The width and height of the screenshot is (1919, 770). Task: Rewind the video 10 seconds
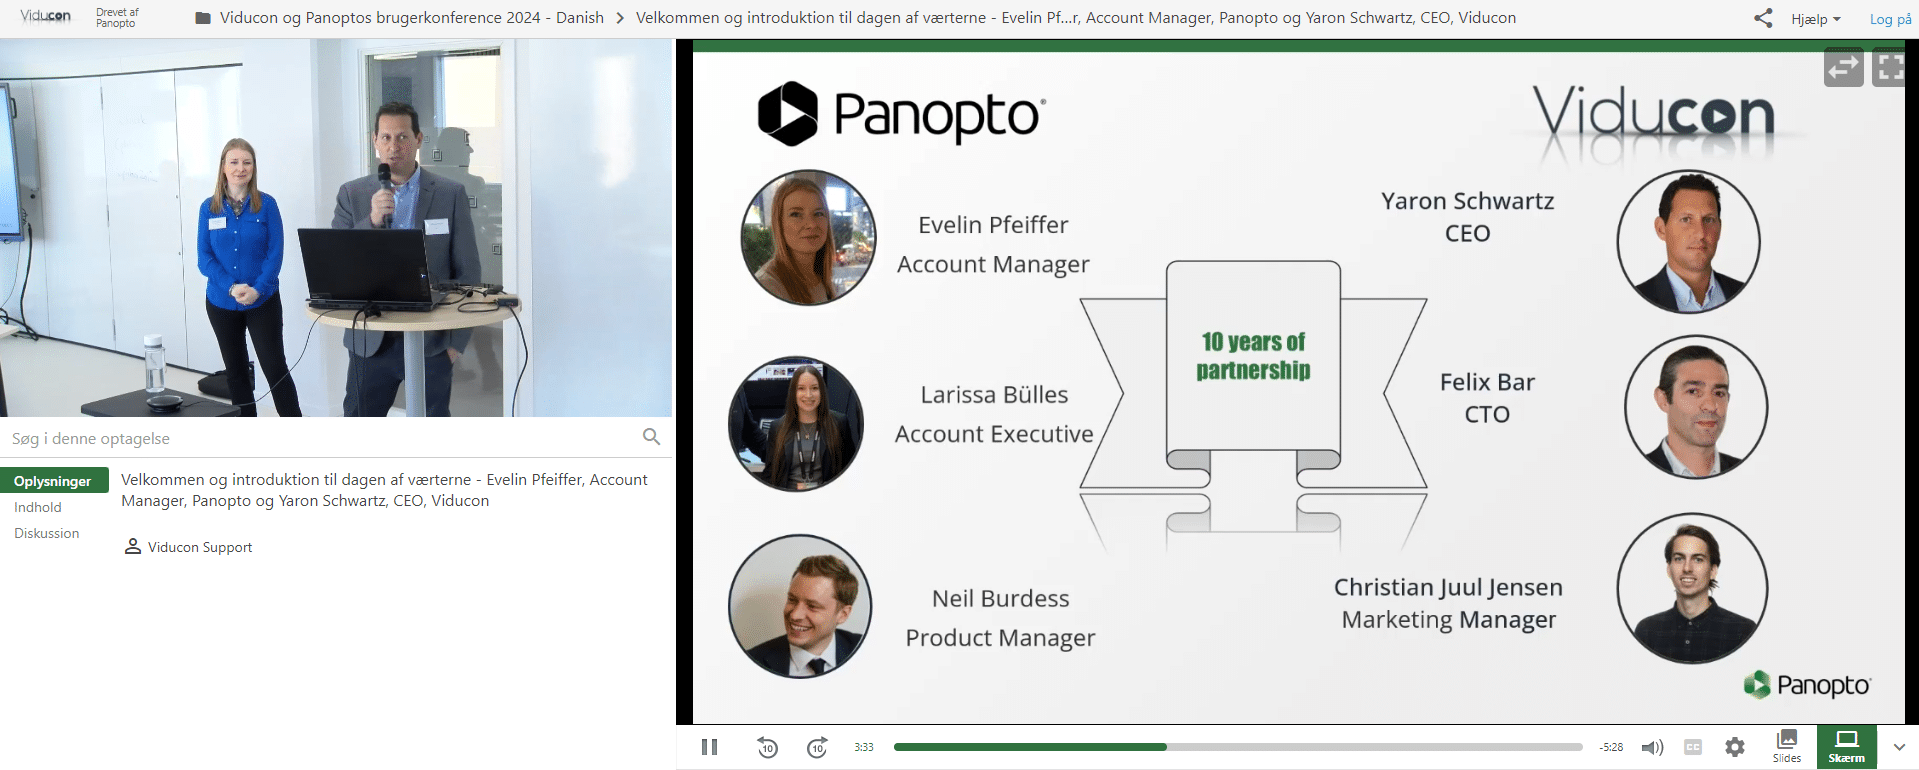coord(767,747)
